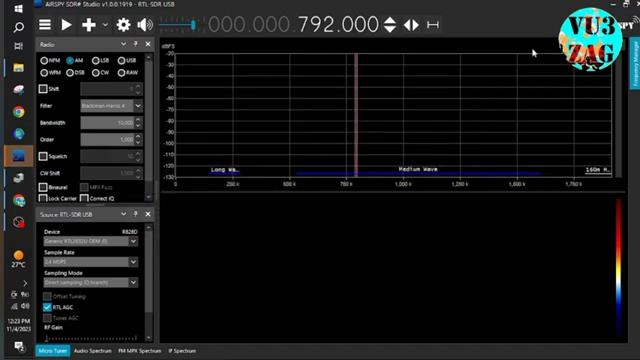This screenshot has height=360, width=640.
Task: Open Task View in taskbar
Action: tap(18, 46)
